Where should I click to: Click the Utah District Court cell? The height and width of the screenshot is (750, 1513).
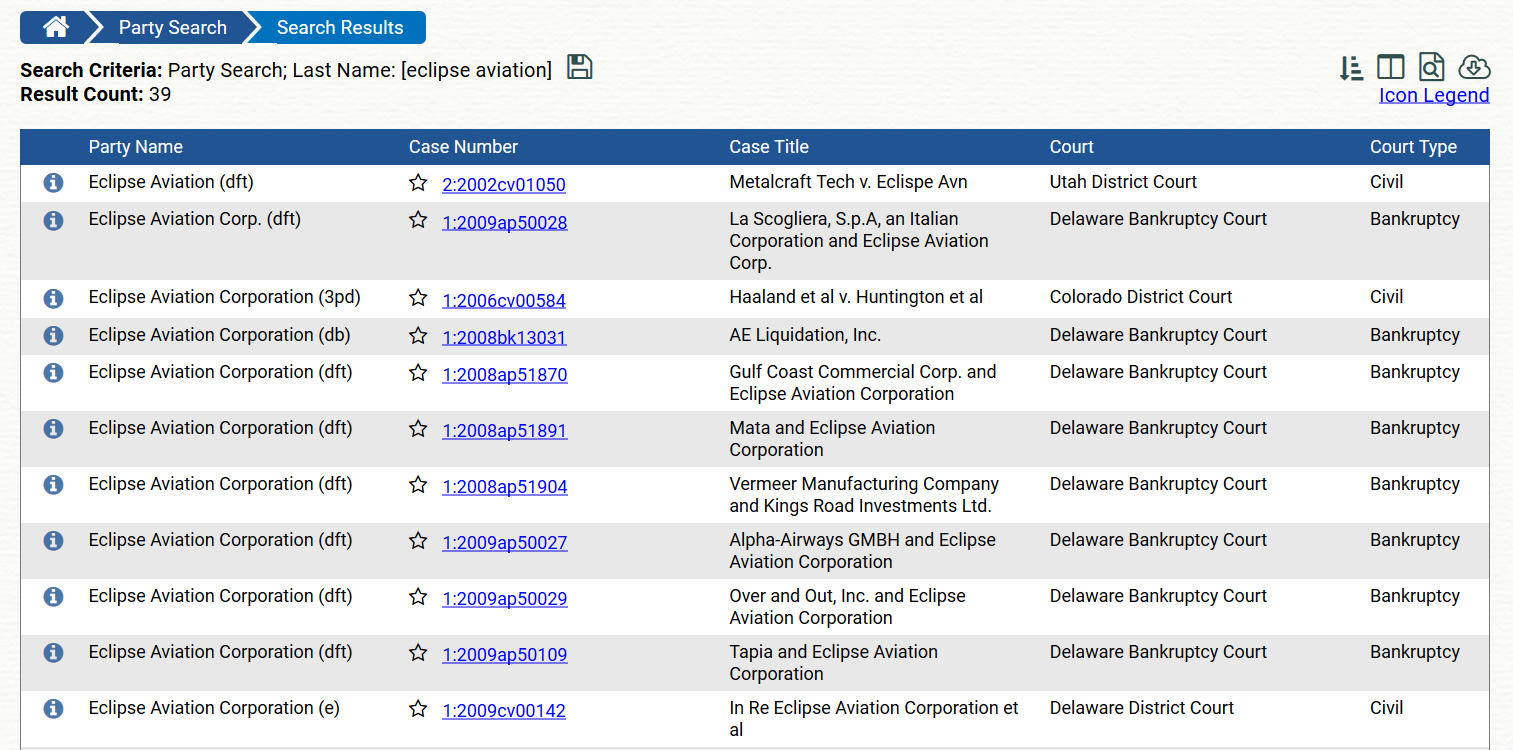click(1123, 182)
